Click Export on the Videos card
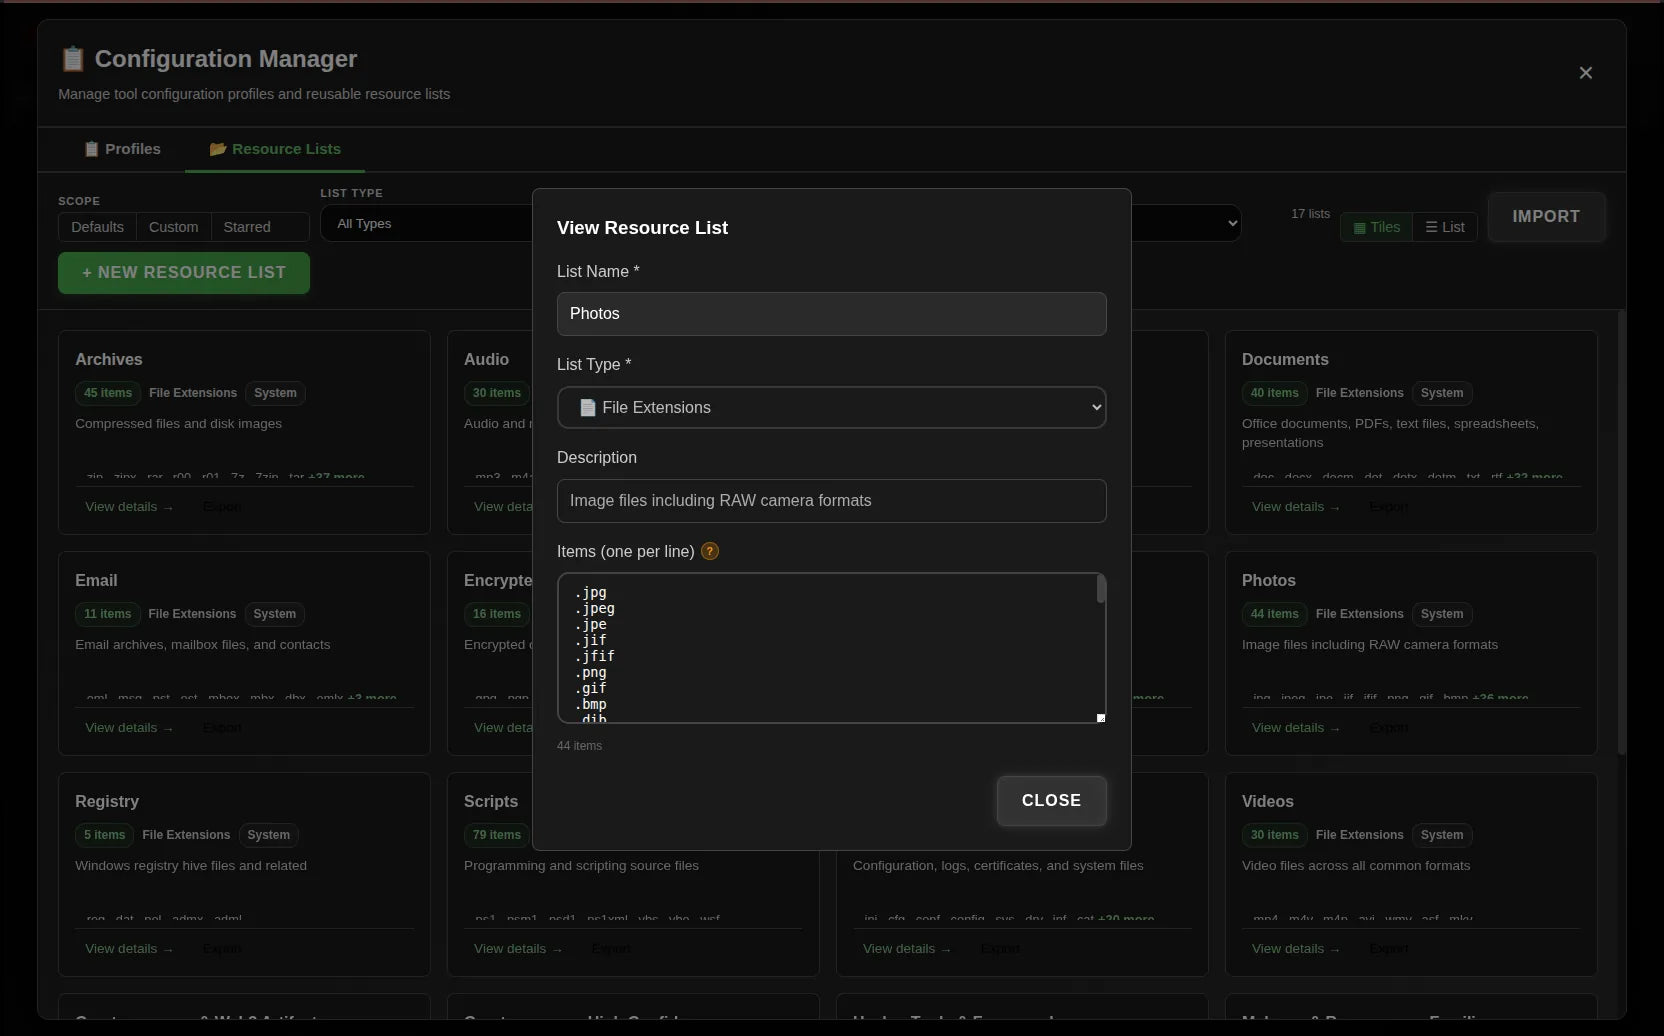1664x1036 pixels. pyautogui.click(x=1389, y=949)
